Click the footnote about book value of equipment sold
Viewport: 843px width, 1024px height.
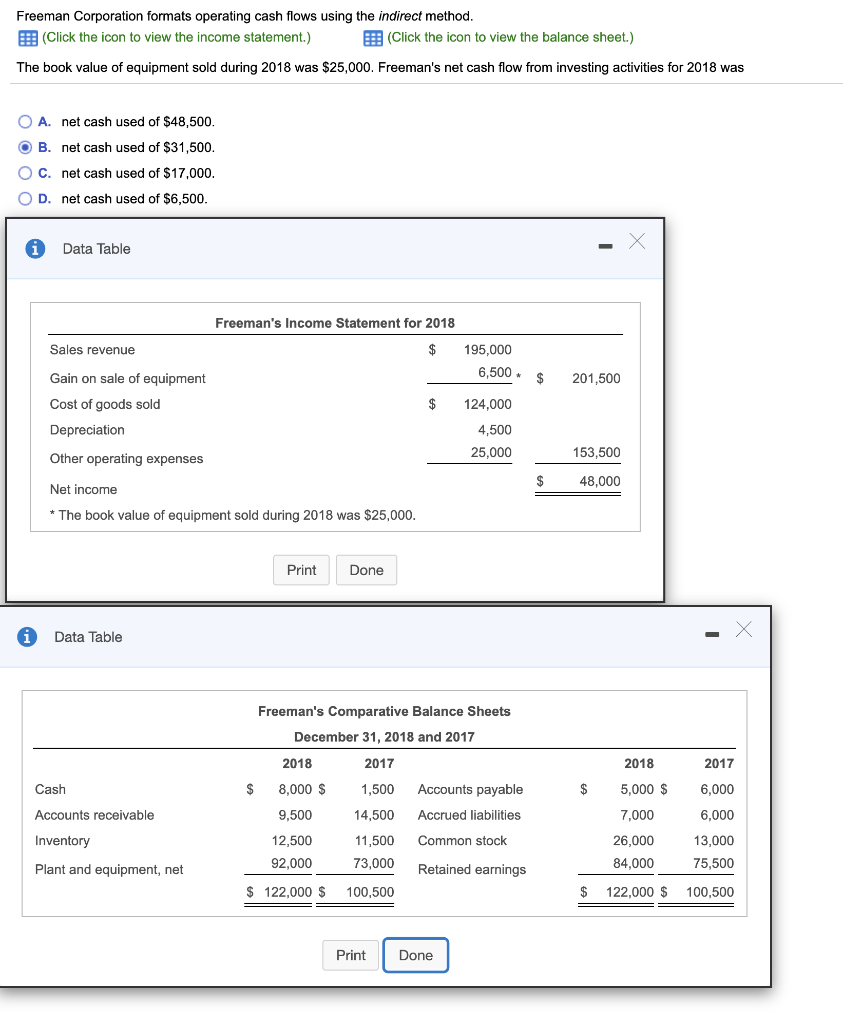[232, 515]
